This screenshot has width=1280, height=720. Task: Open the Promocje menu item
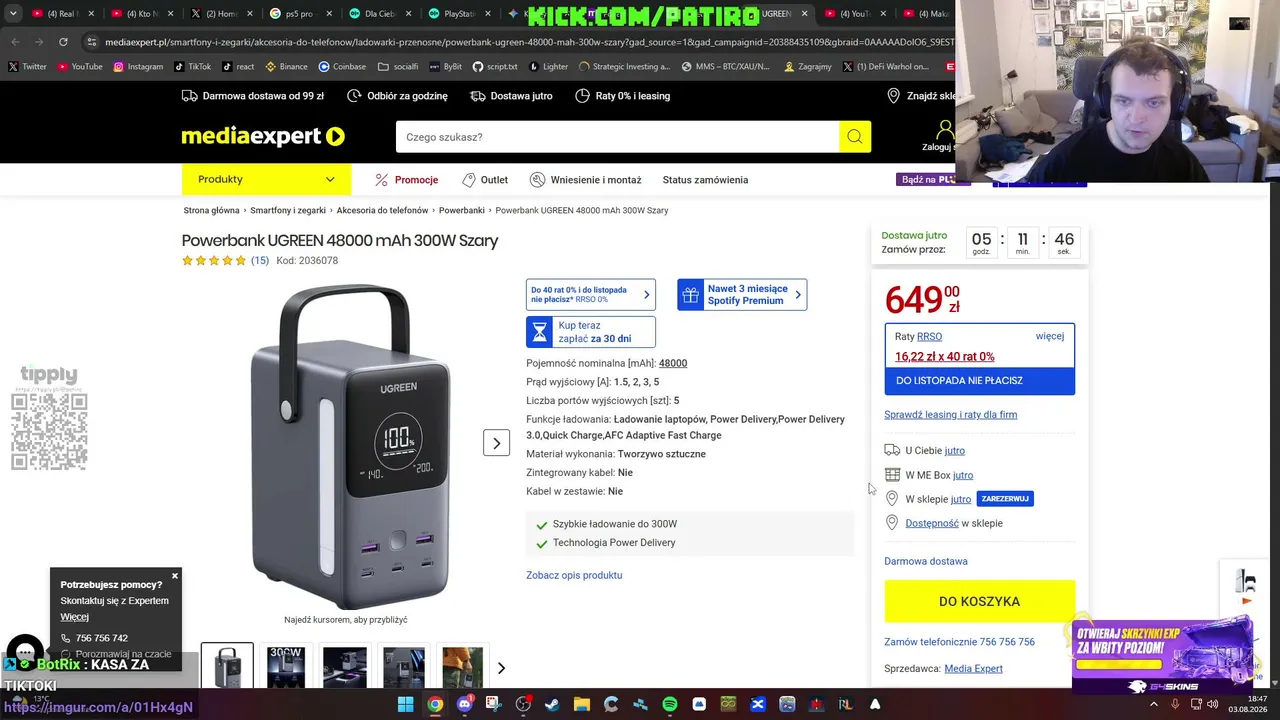click(x=407, y=180)
